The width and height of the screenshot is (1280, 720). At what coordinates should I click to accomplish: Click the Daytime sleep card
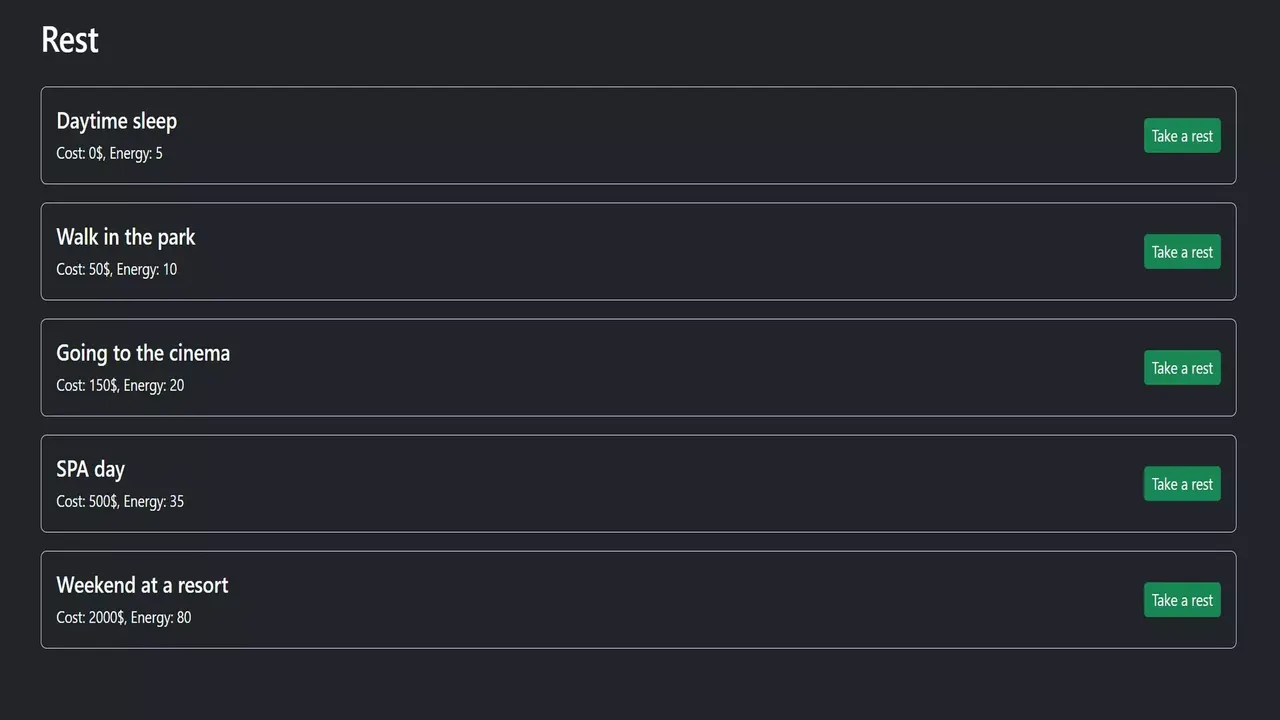click(638, 135)
